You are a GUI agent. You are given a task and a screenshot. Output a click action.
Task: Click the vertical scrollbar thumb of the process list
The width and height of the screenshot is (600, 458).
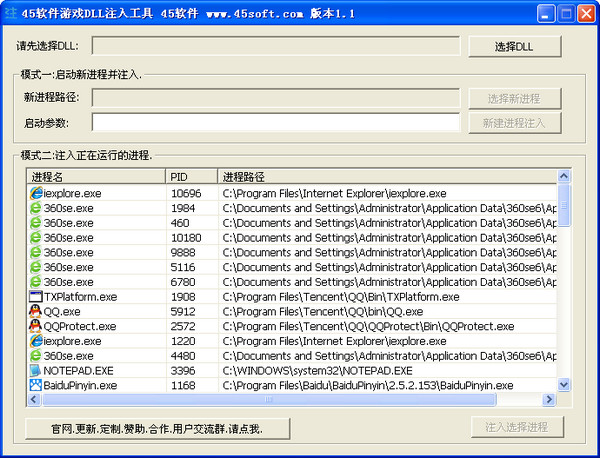(564, 205)
